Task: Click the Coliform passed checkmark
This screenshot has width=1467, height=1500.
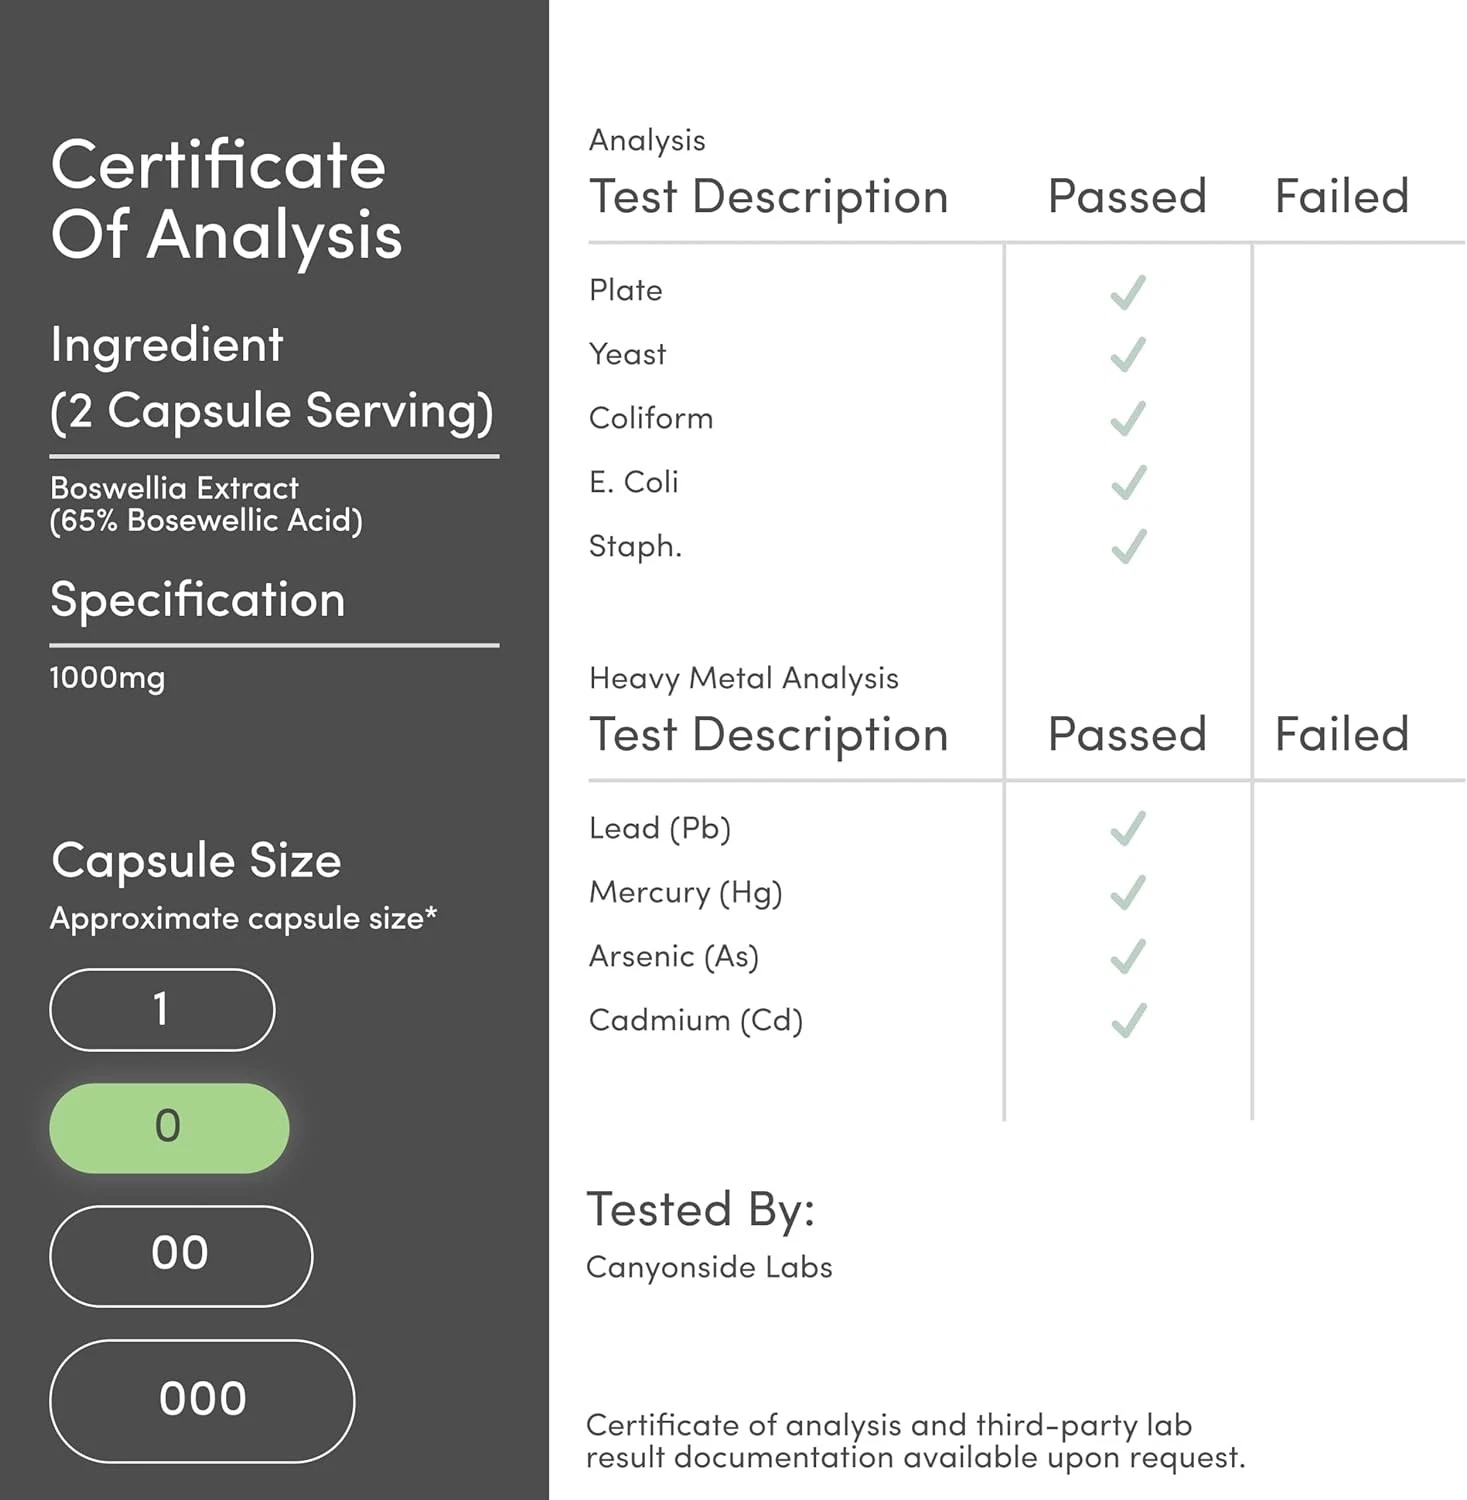Action: pyautogui.click(x=1128, y=419)
